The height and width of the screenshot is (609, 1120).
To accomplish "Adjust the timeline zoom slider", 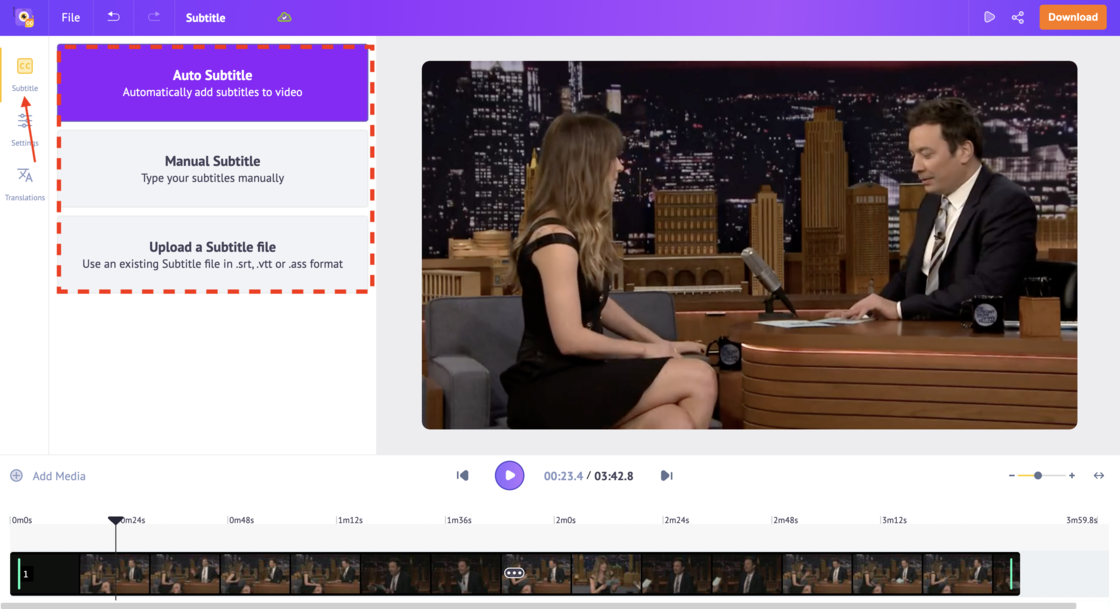I will (1038, 476).
